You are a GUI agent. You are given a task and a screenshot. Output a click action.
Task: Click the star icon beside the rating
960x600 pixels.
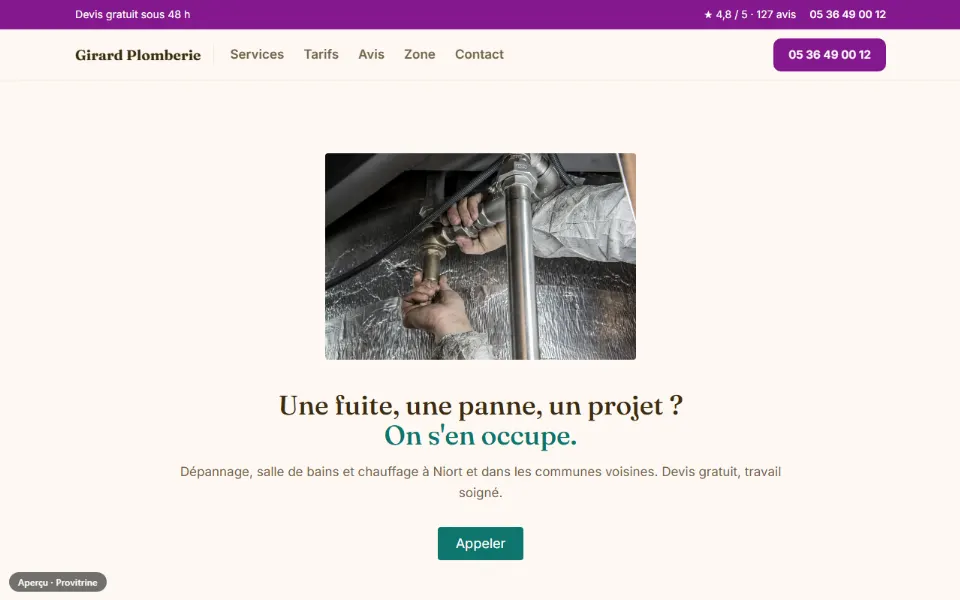pyautogui.click(x=708, y=15)
